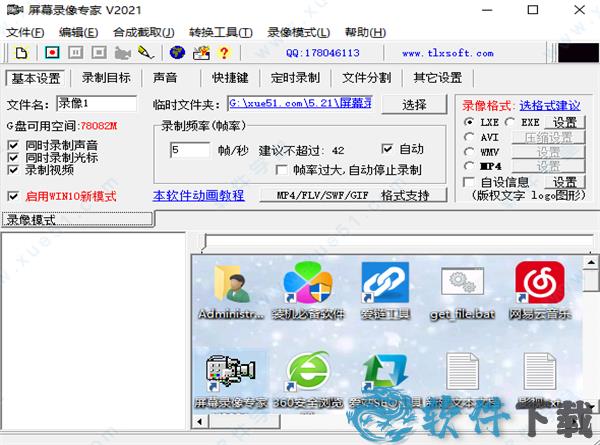The width and height of the screenshot is (600, 445).
Task: Select the MP4 format radio button
Action: click(x=469, y=166)
